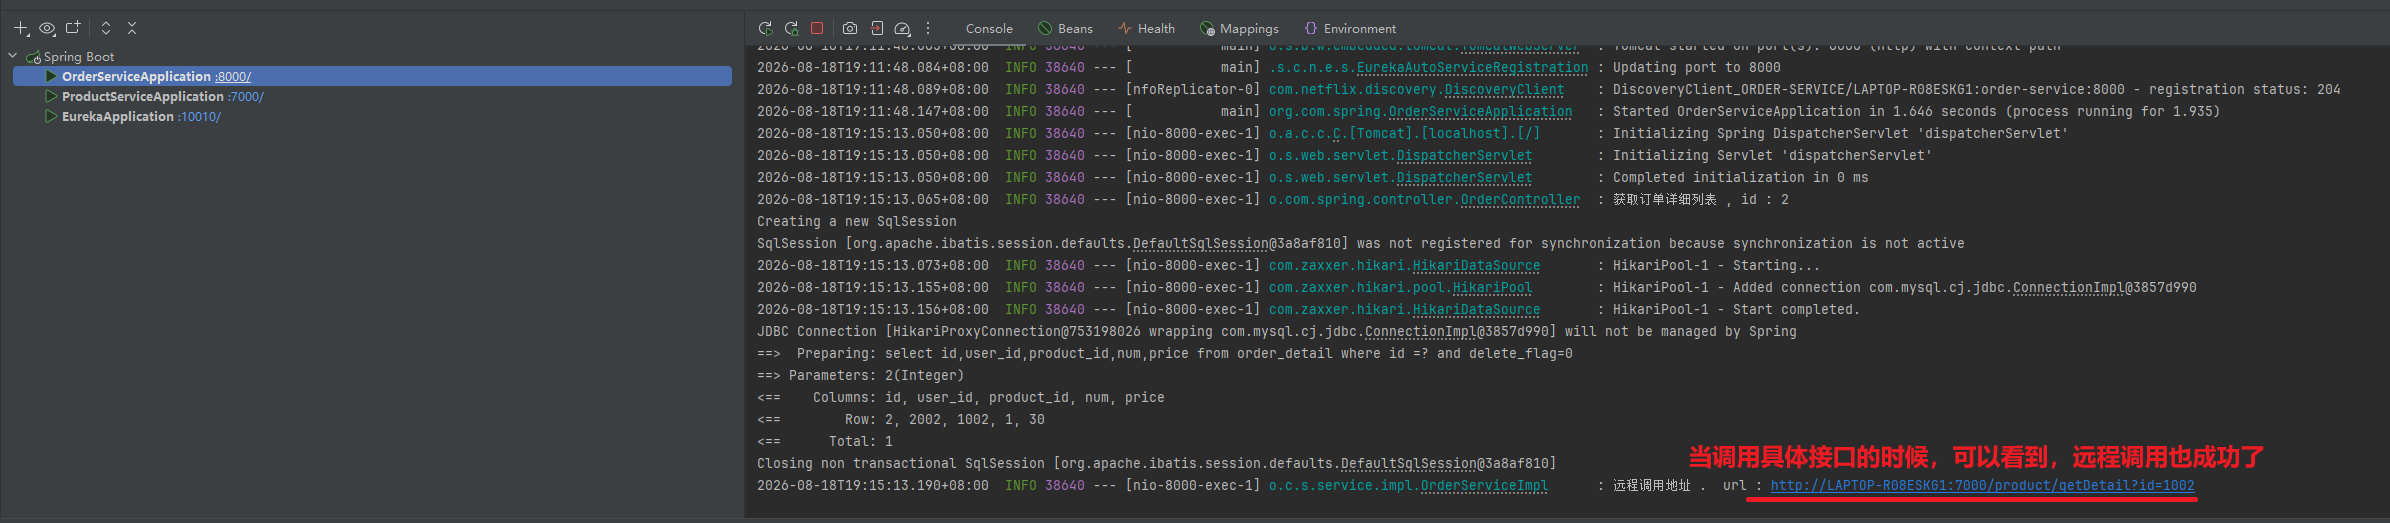Click DefaultSqlSession link on the 'was not registered' line
Viewport: 2390px width, 523px height.
(x=1200, y=244)
